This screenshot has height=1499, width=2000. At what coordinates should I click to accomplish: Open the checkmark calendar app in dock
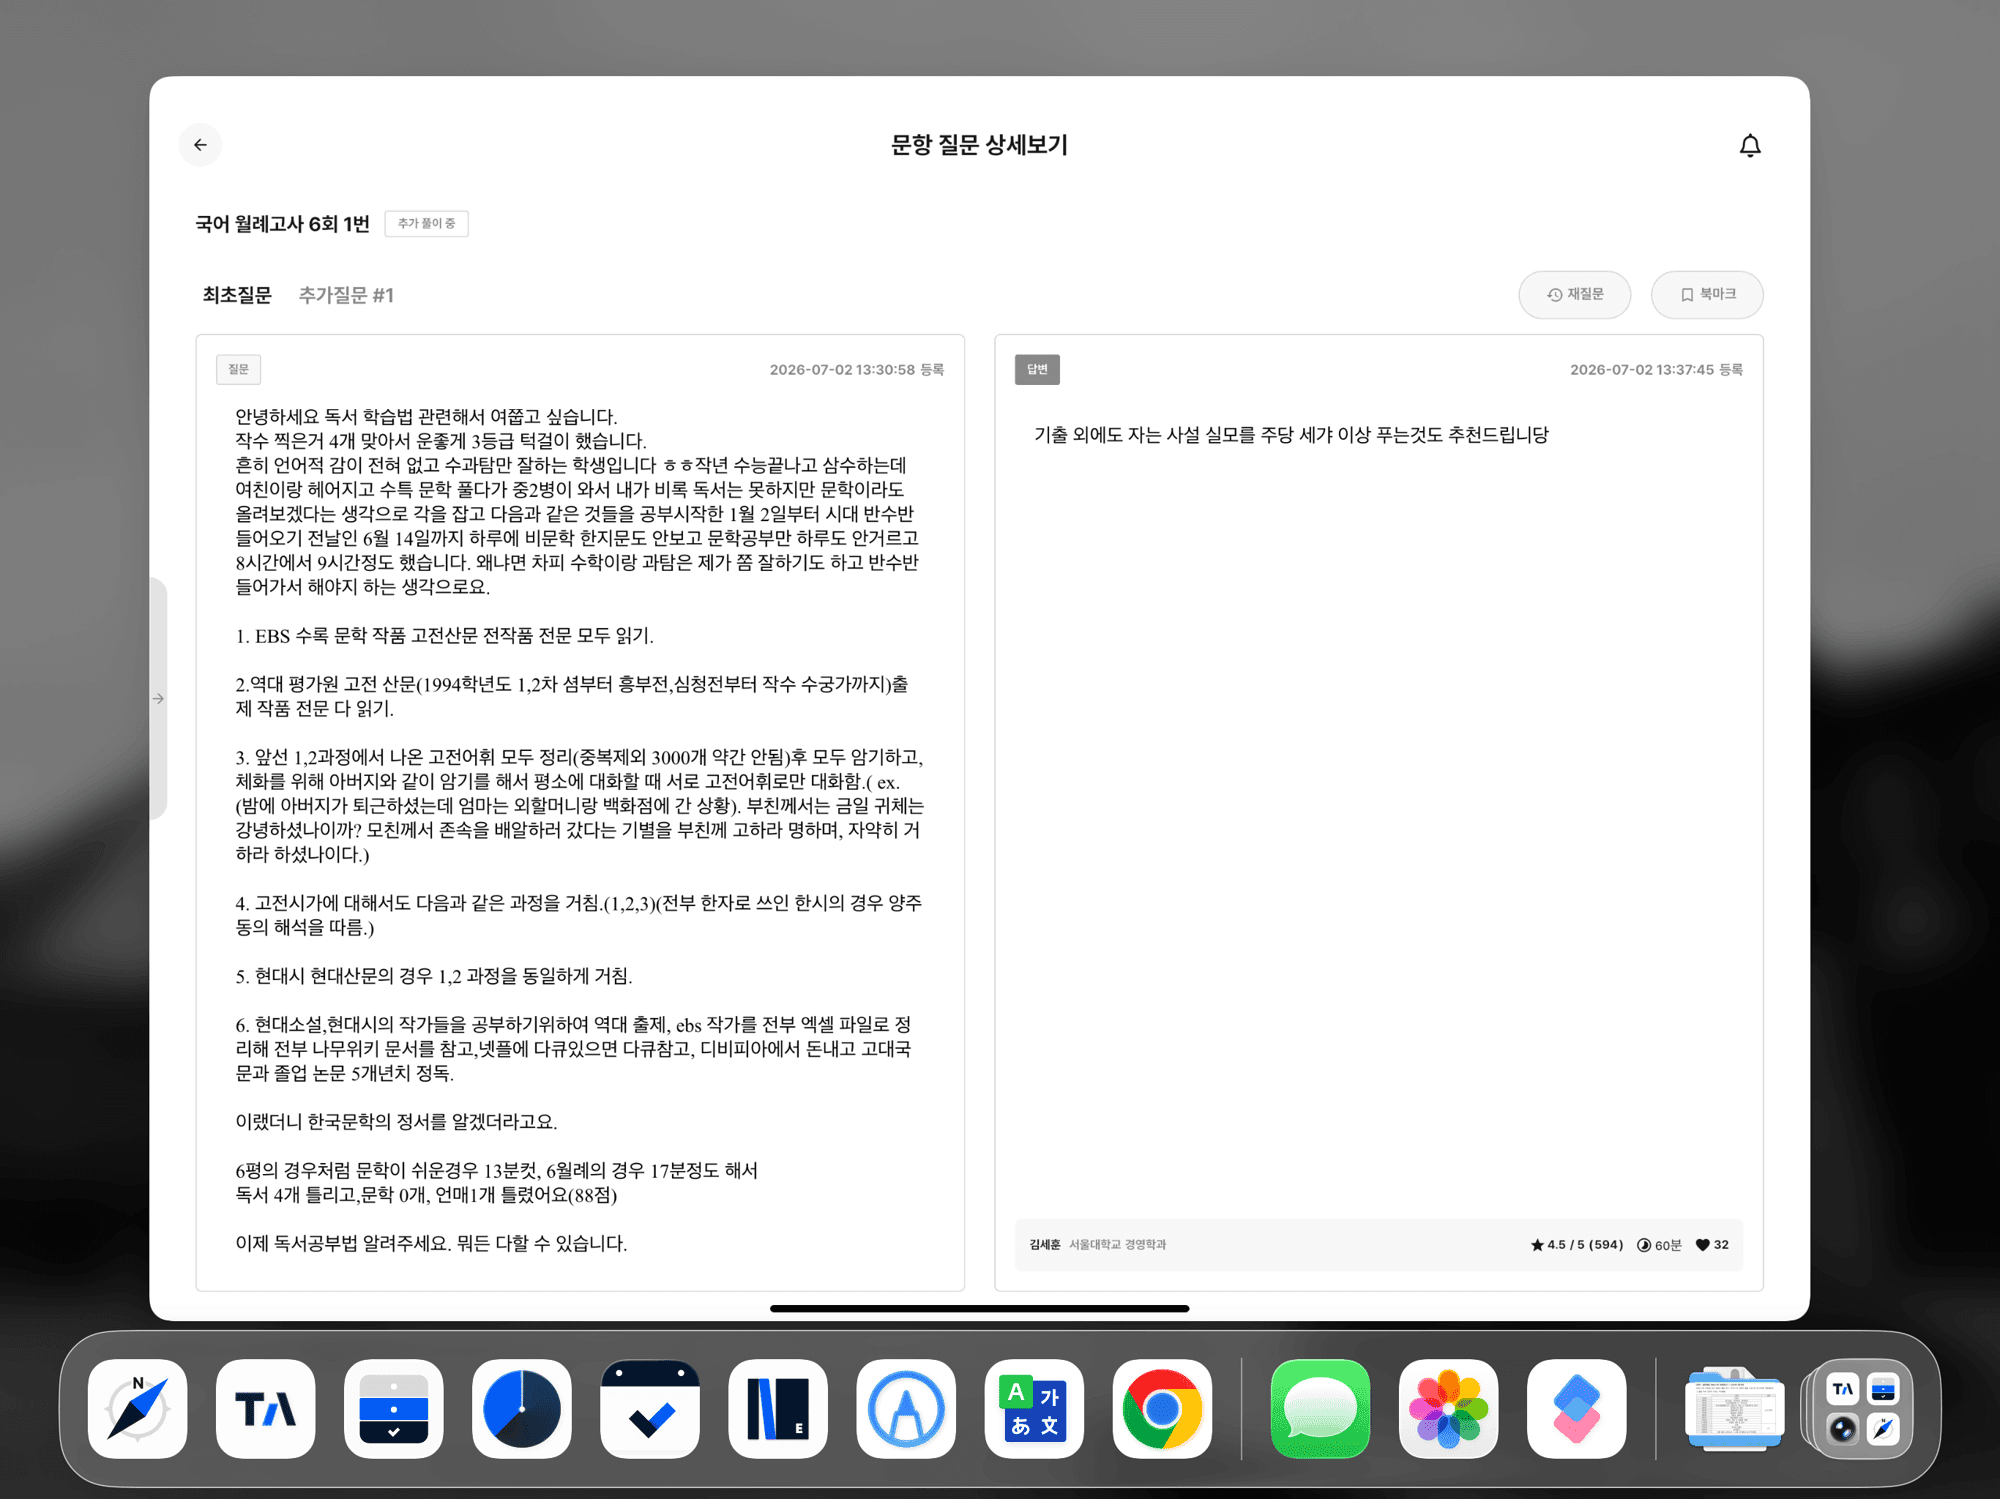[650, 1409]
